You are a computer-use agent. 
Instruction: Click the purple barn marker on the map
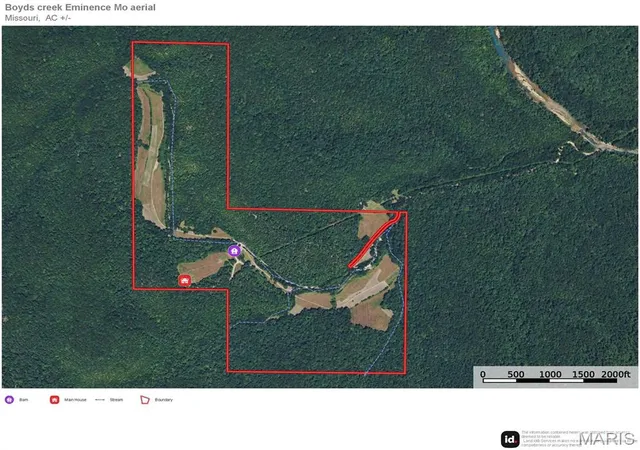click(234, 251)
